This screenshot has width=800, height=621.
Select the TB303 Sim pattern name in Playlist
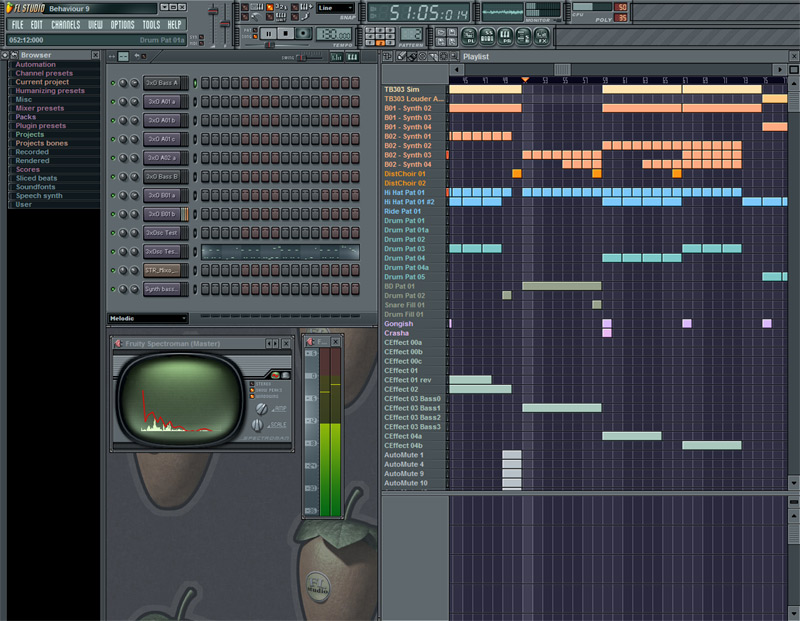(402, 89)
